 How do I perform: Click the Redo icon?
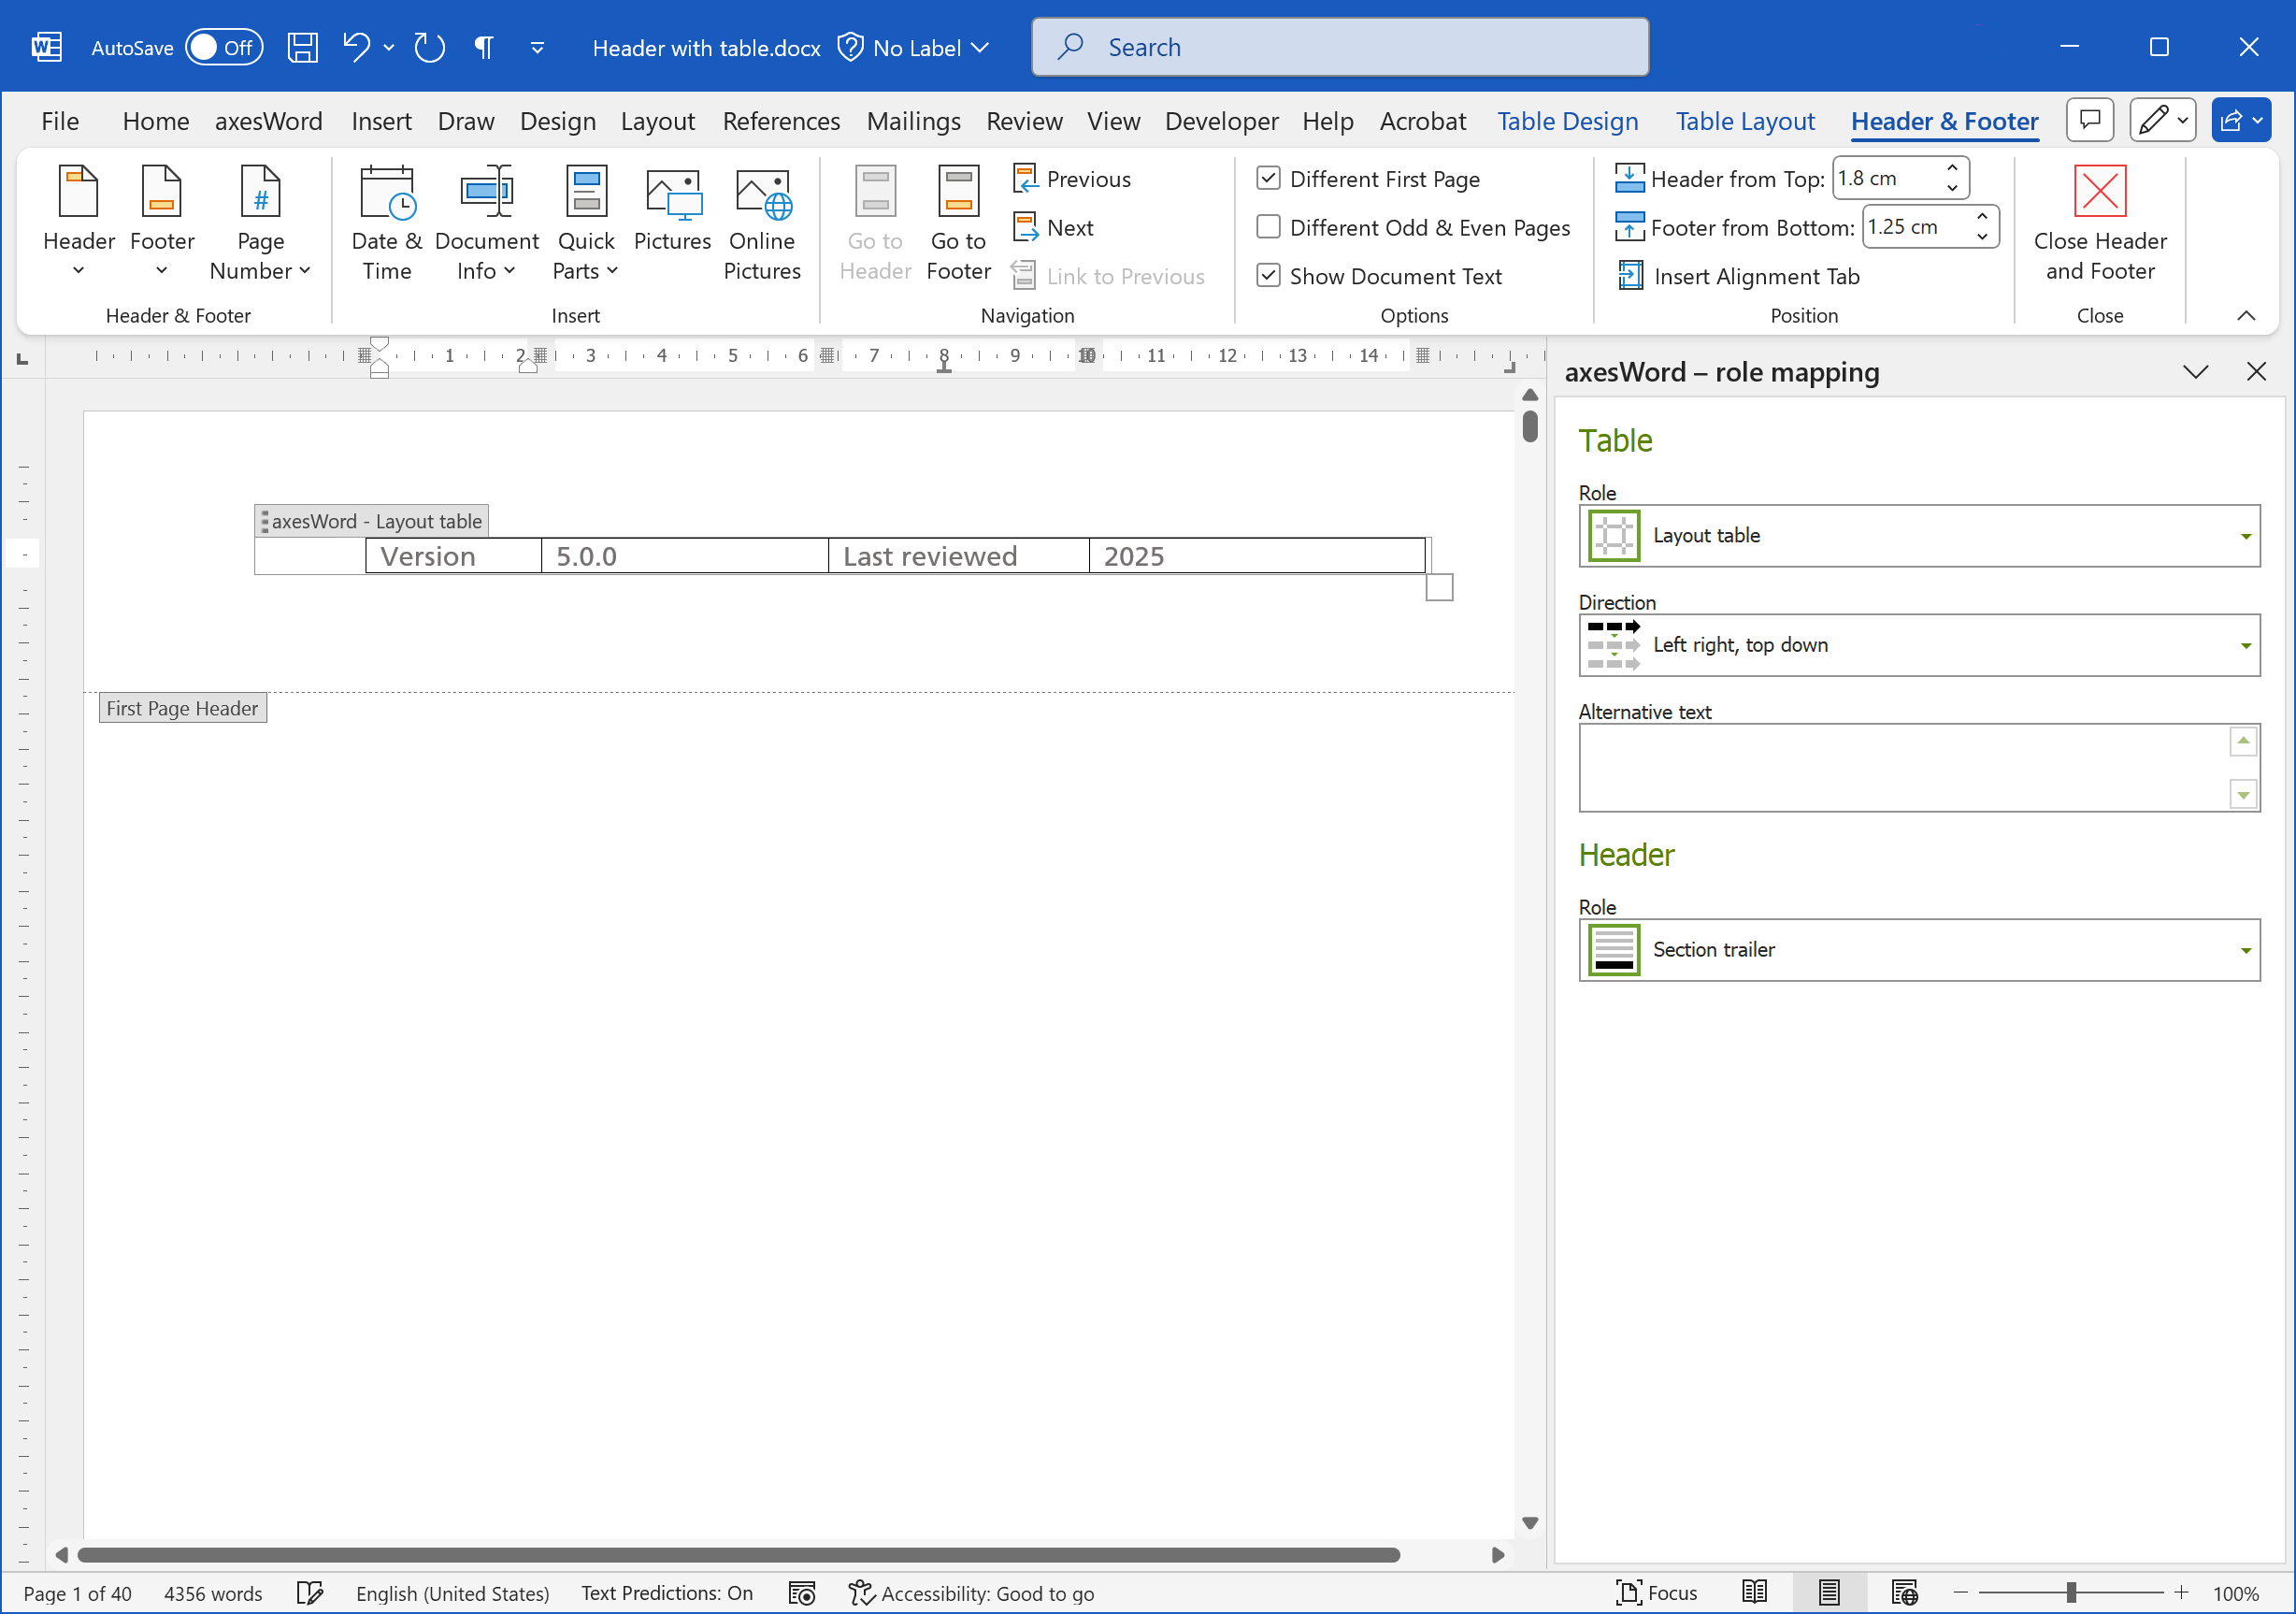coord(430,47)
